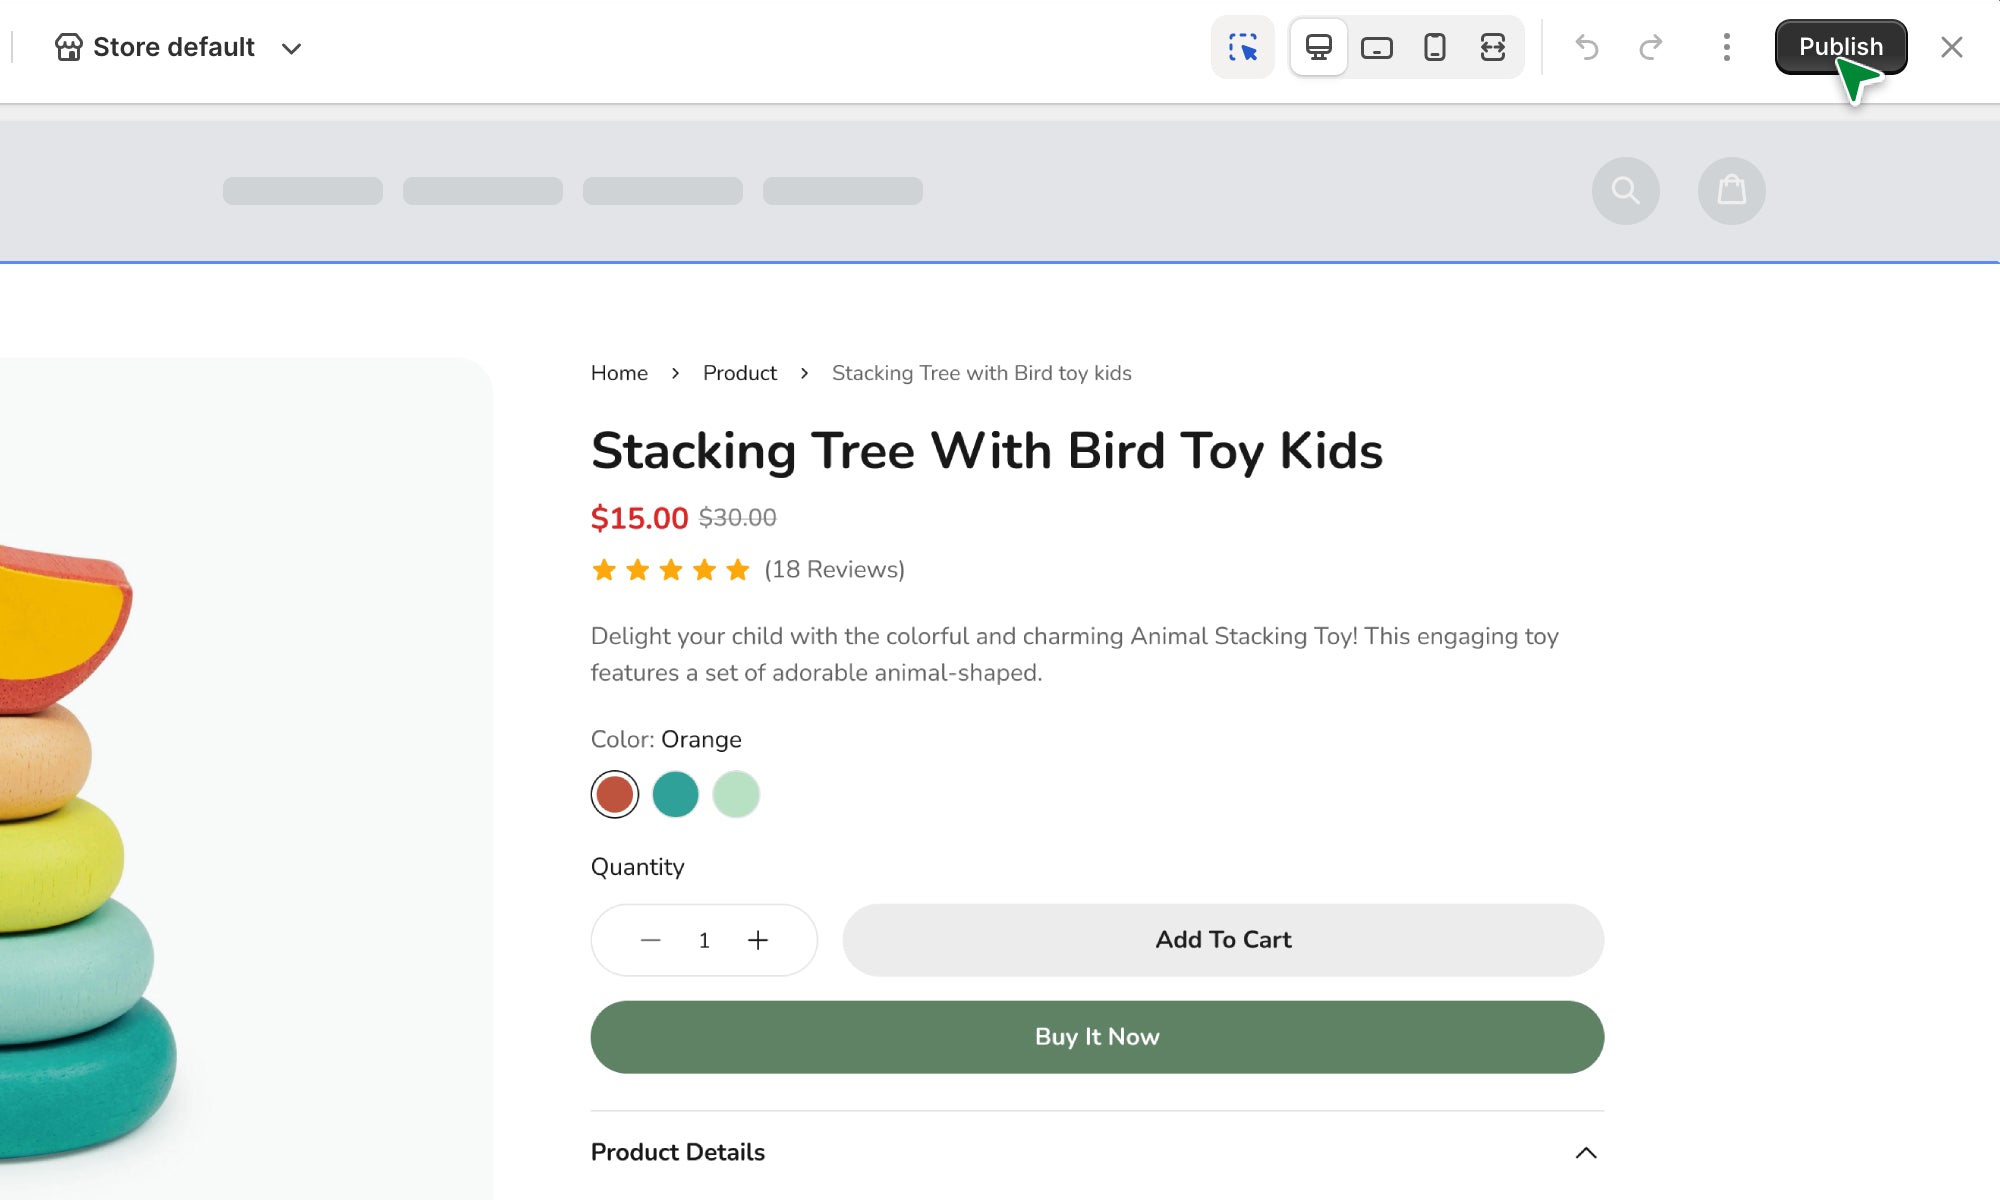Click the redo arrow icon

tap(1651, 47)
